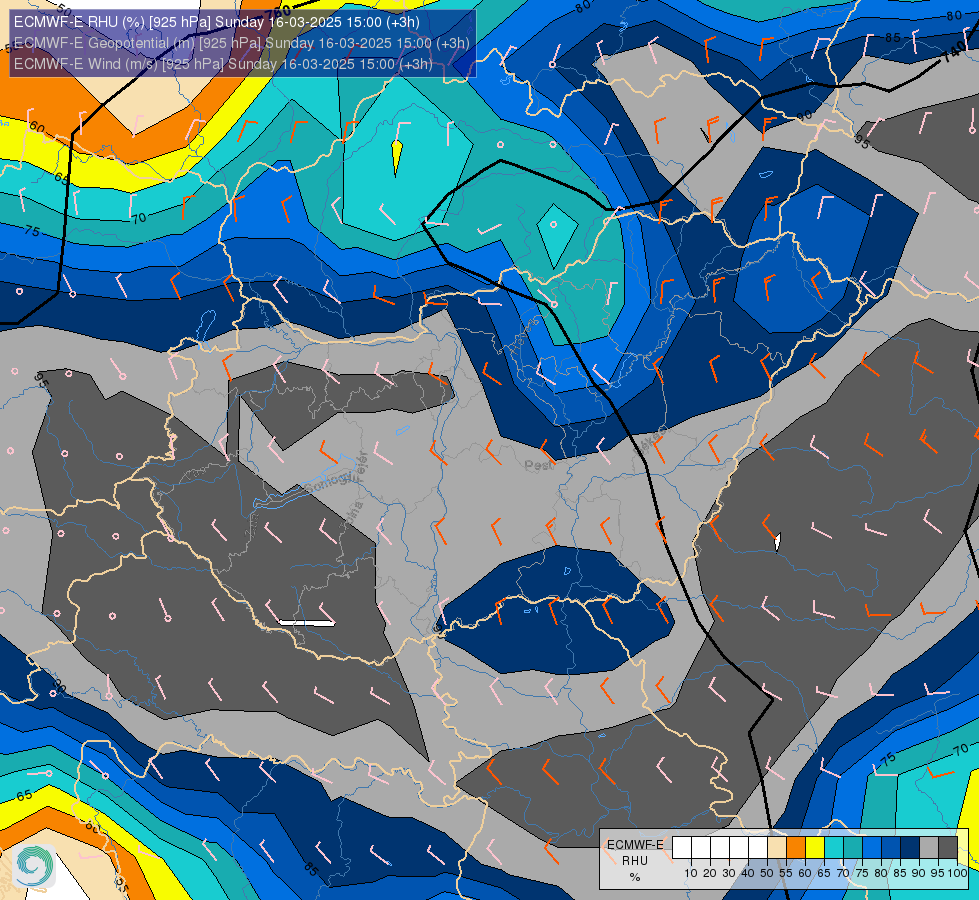The height and width of the screenshot is (900, 979).
Task: Click the RHU label in the legend
Action: pos(635,861)
